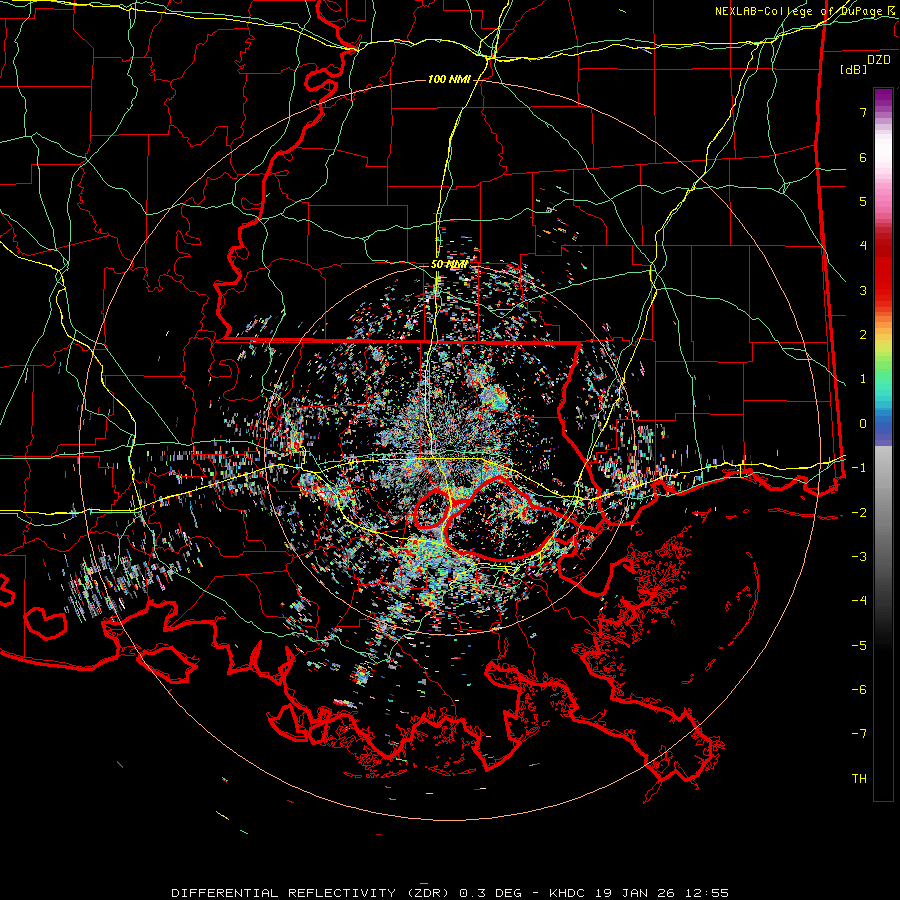Click the -3 value on color scale
The height and width of the screenshot is (900, 900).
[859, 557]
